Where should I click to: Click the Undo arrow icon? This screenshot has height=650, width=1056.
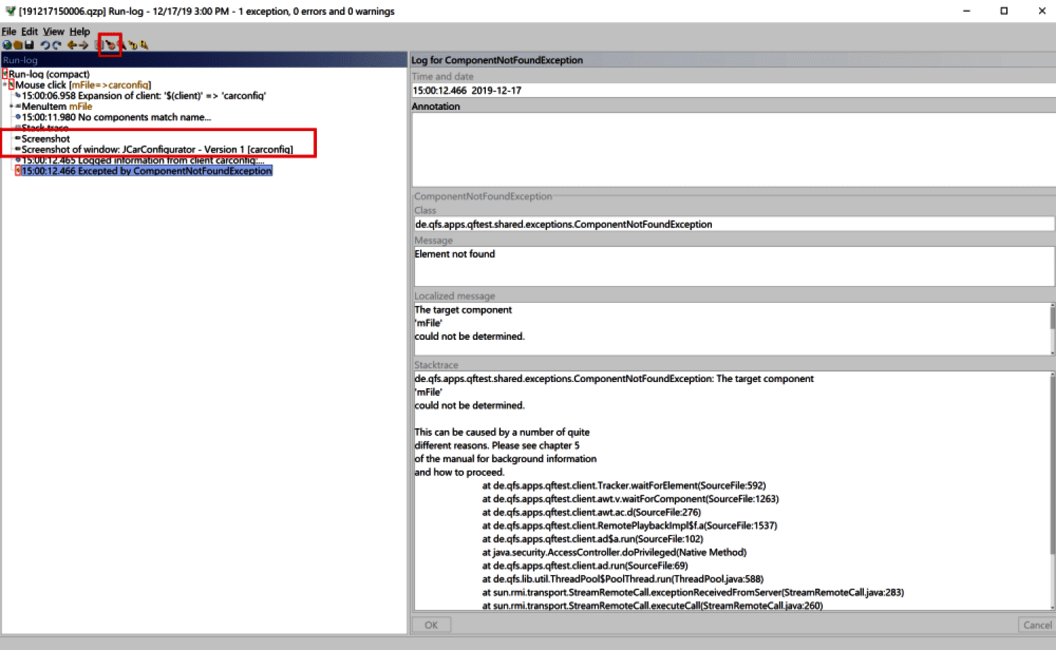tap(47, 45)
